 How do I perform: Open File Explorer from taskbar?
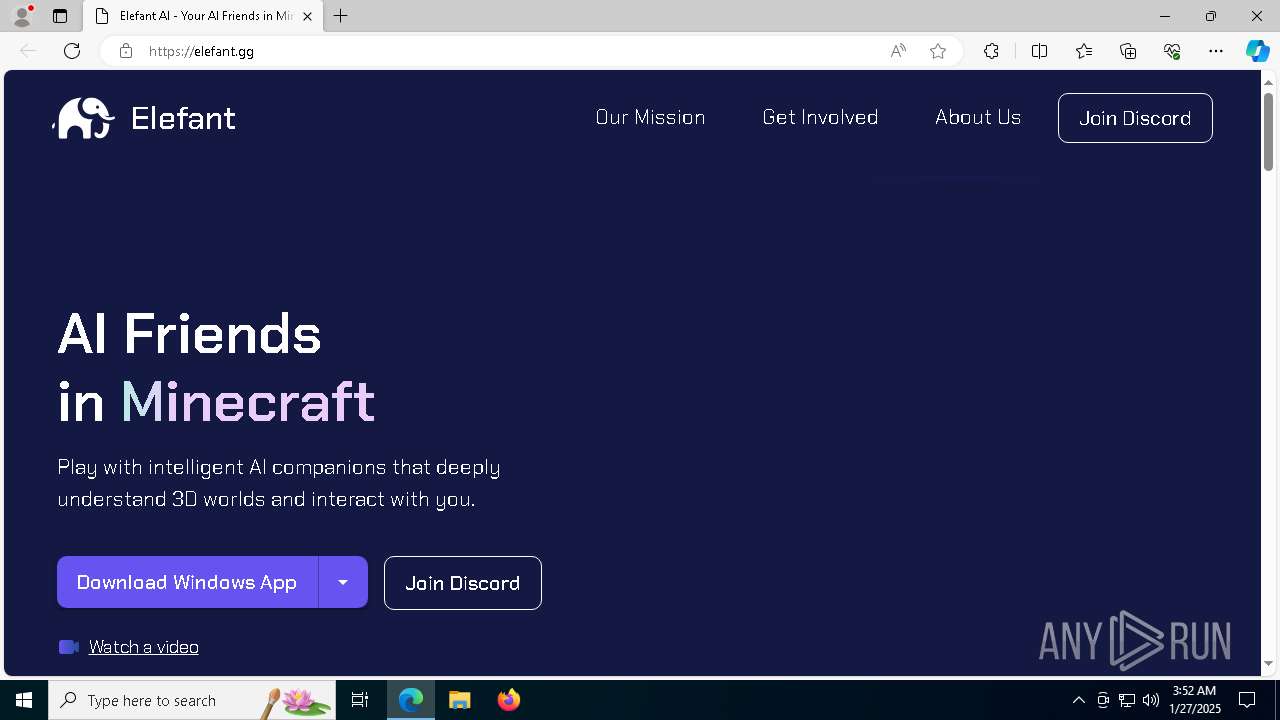point(460,700)
